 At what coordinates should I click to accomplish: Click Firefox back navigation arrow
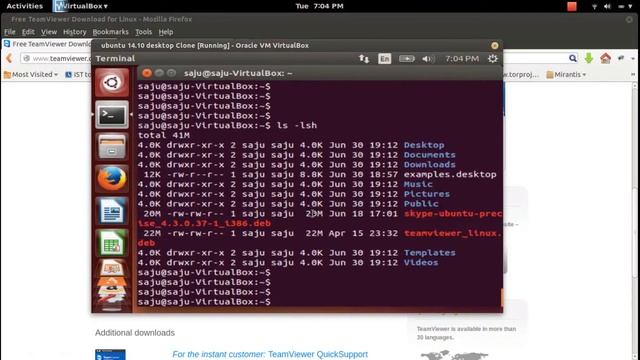9,58
